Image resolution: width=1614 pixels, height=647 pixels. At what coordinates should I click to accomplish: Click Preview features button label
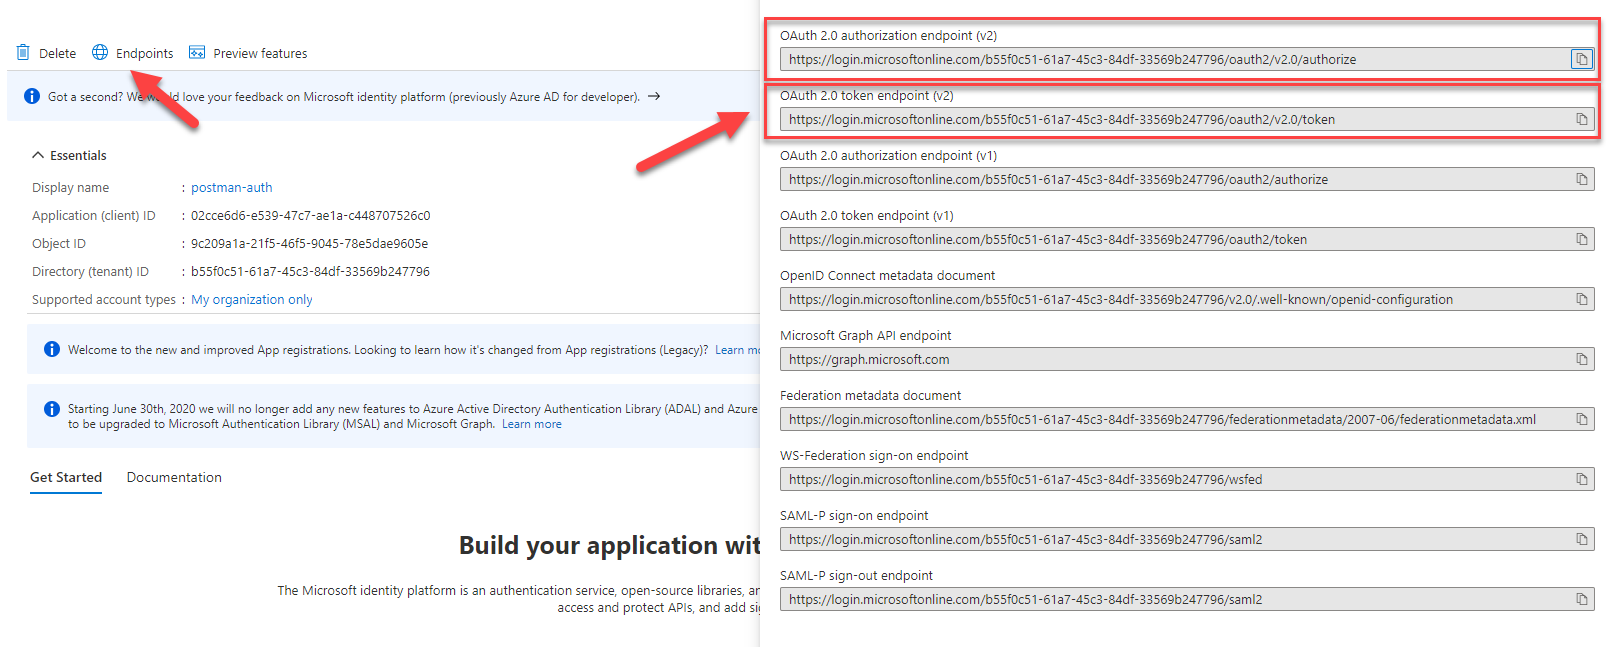point(260,53)
